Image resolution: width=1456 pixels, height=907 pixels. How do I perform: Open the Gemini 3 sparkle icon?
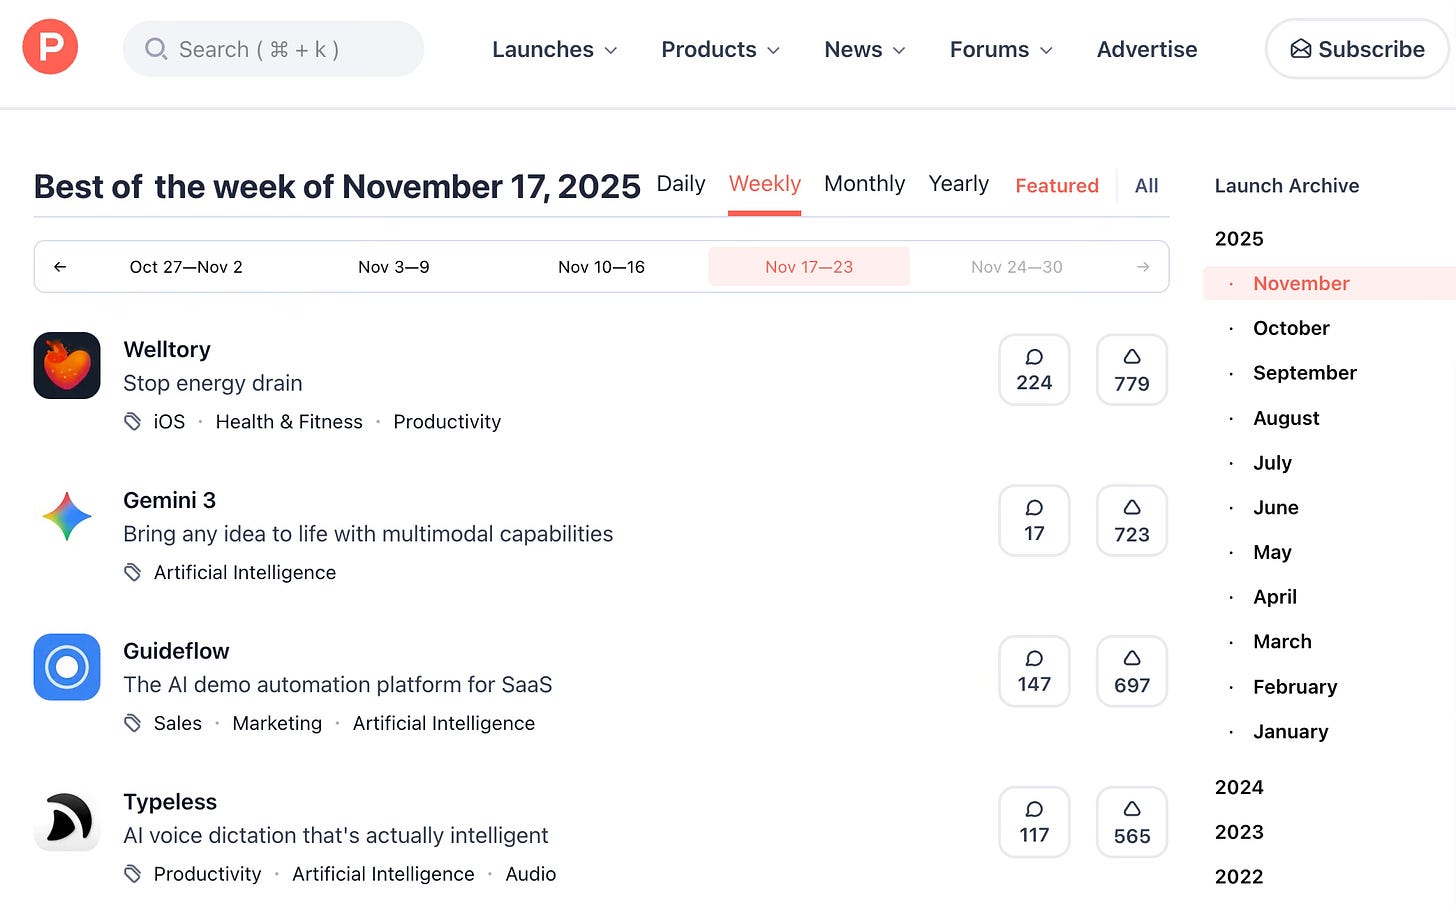pos(67,517)
